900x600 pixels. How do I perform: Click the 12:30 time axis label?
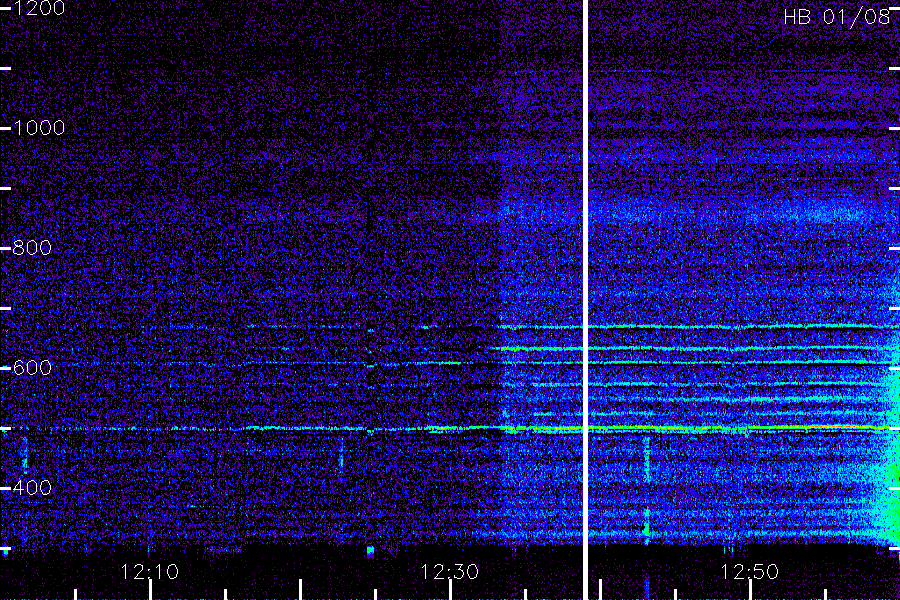coord(449,572)
